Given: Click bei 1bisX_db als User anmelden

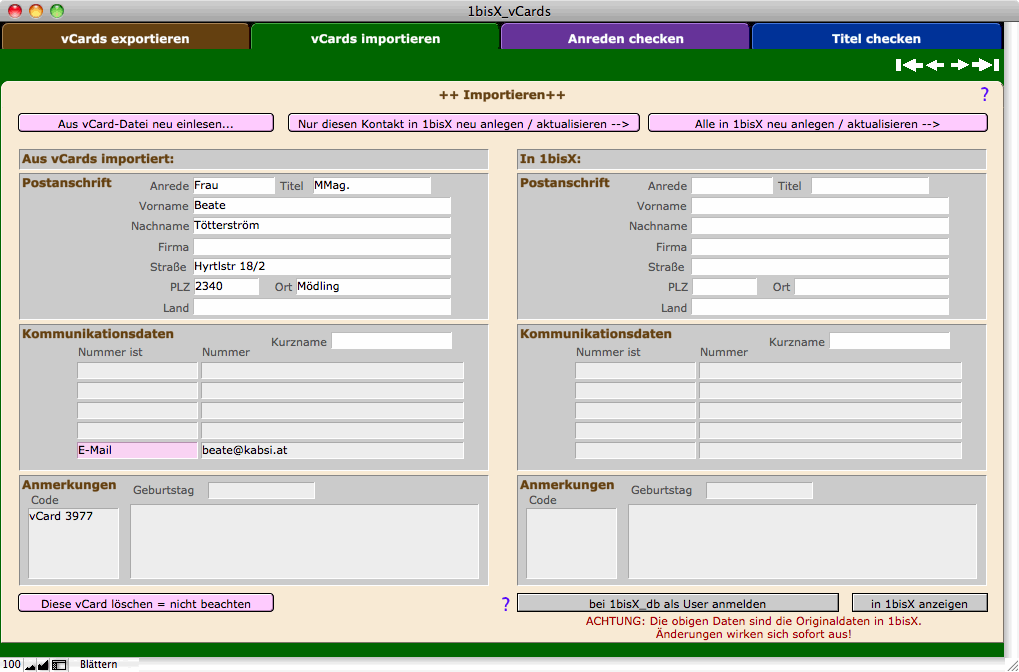Looking at the screenshot, I should pyautogui.click(x=677, y=604).
